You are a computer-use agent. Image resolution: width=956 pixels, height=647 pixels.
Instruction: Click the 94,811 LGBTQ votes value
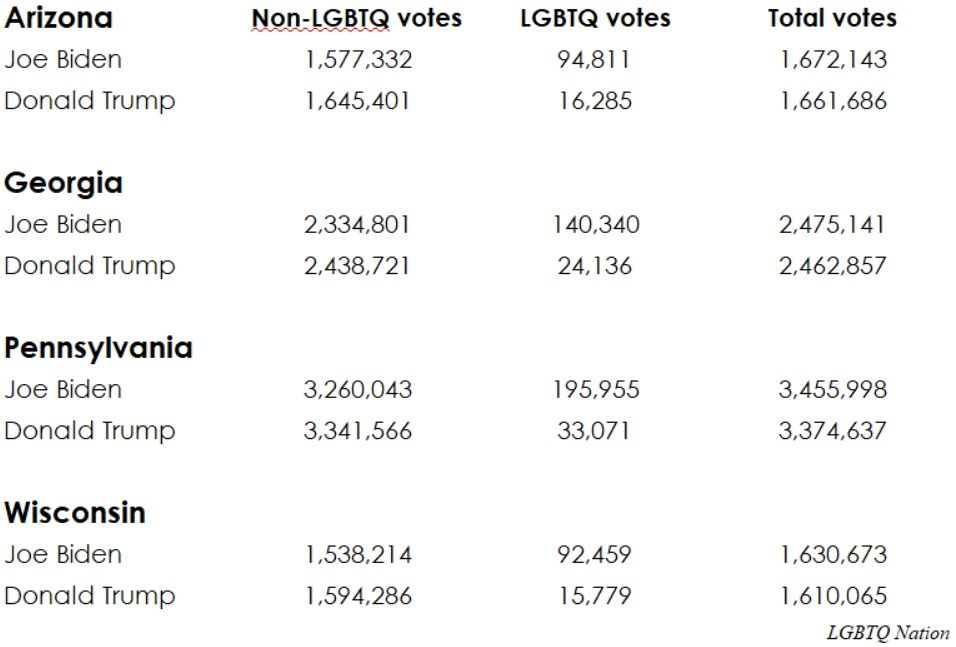[594, 59]
